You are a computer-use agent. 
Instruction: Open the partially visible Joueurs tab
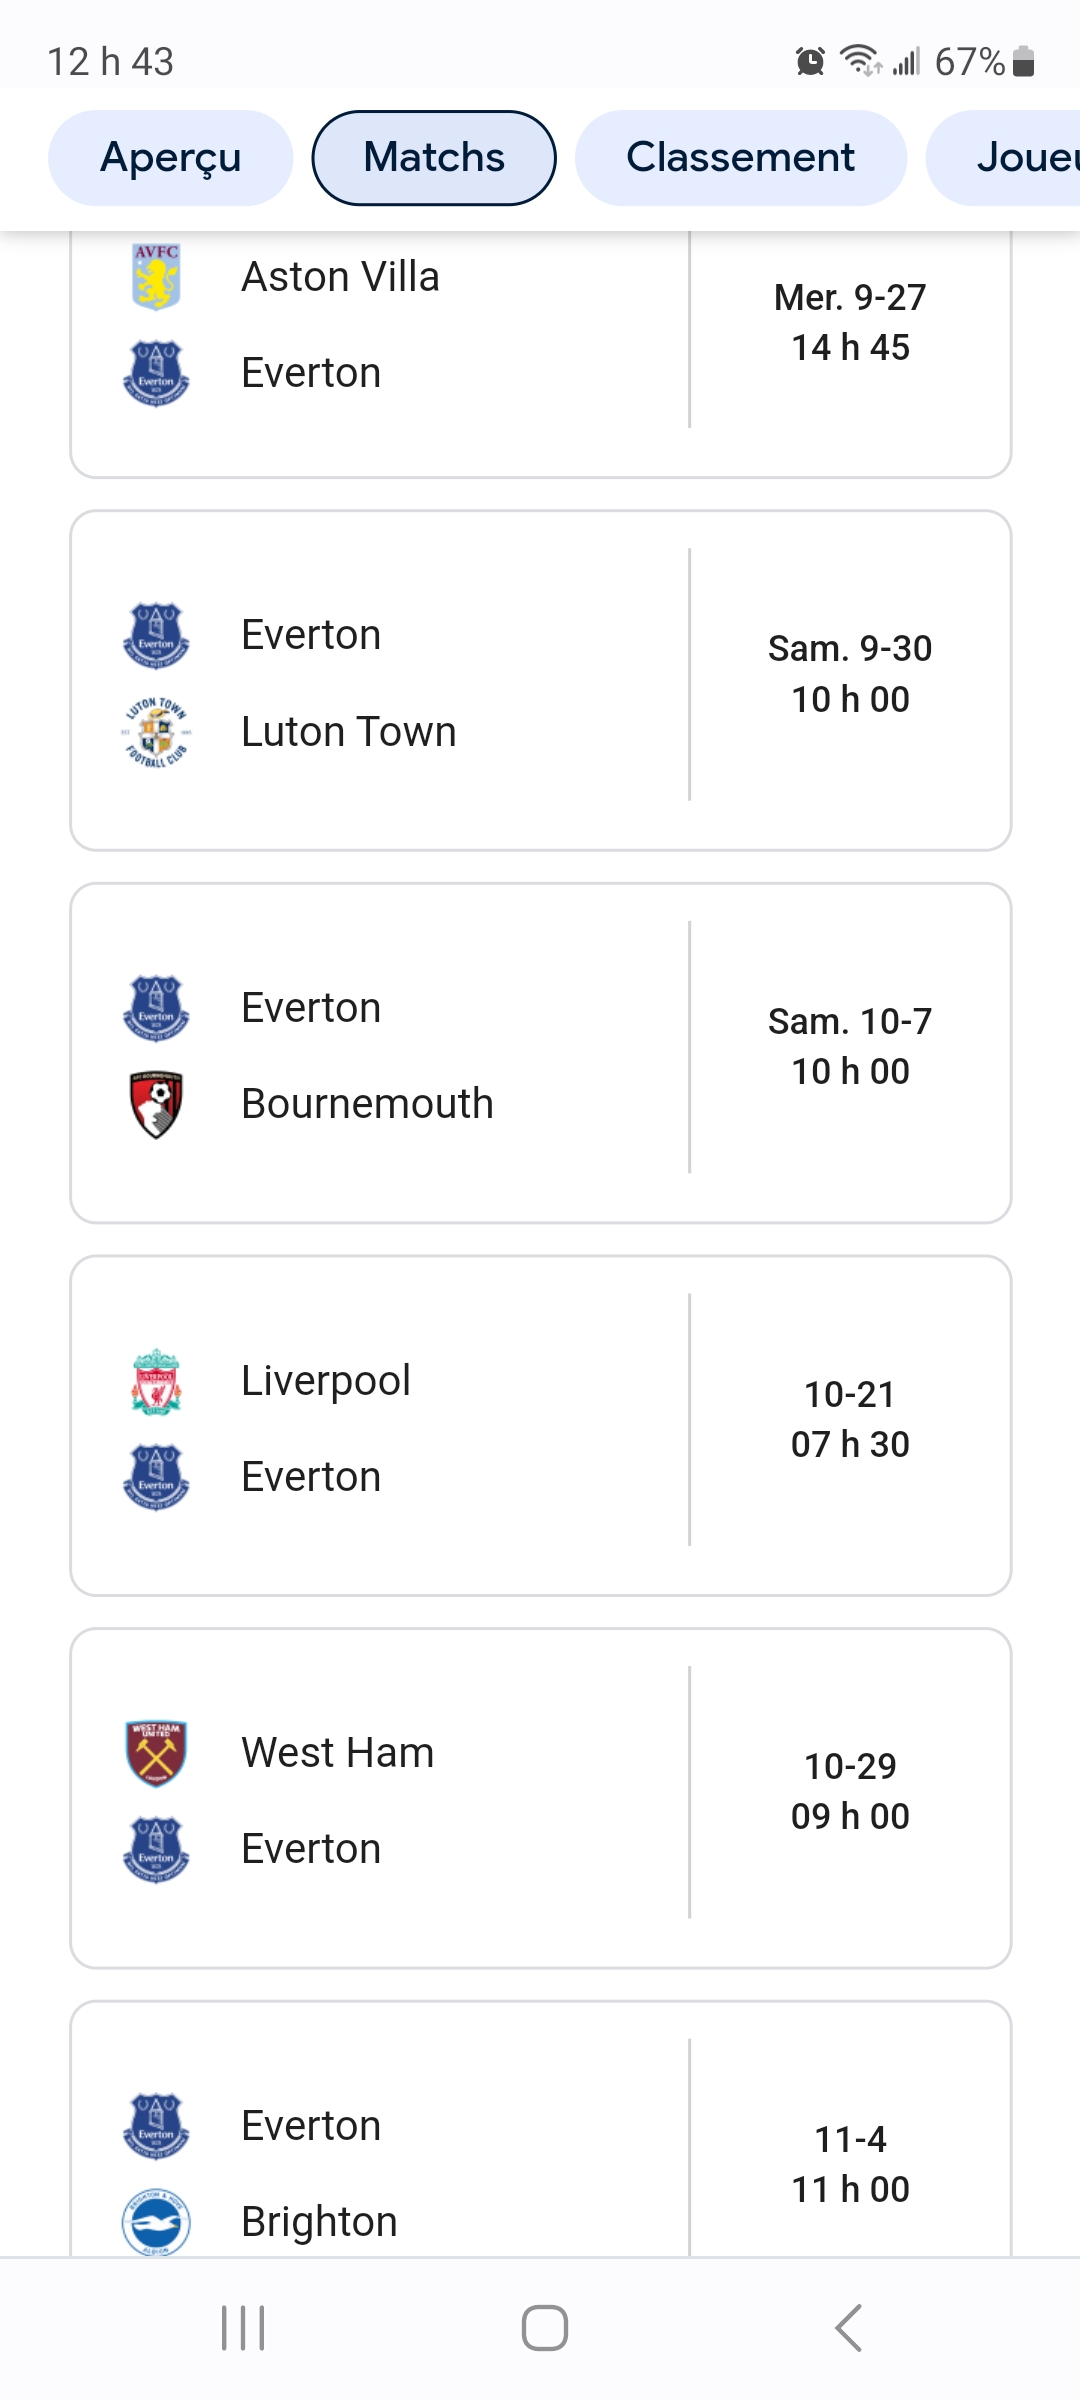click(1004, 158)
